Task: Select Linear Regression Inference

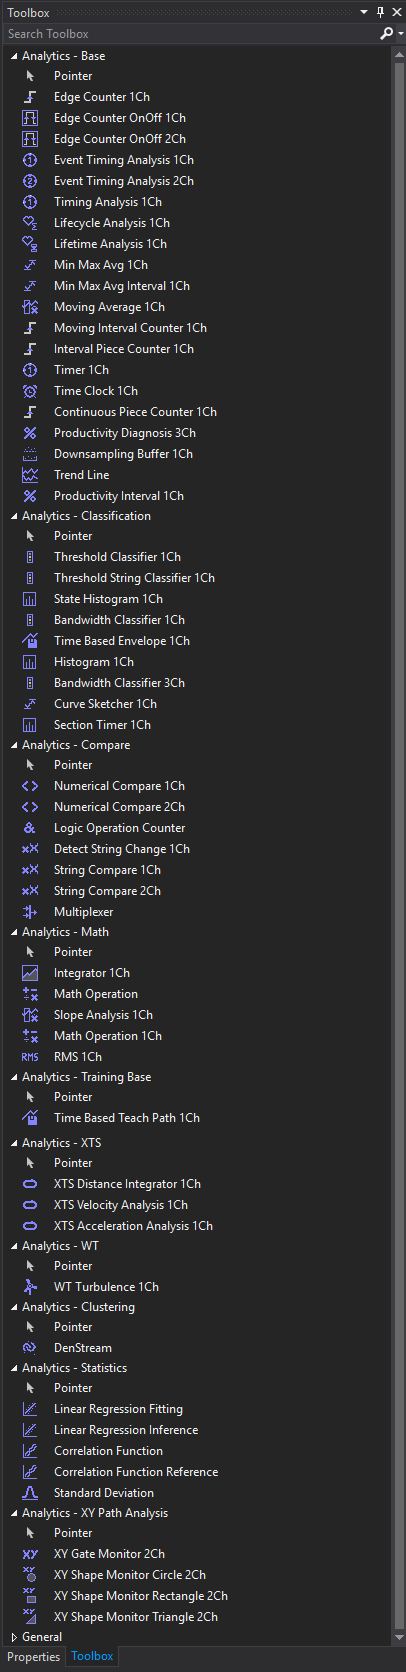Action: (x=126, y=1430)
